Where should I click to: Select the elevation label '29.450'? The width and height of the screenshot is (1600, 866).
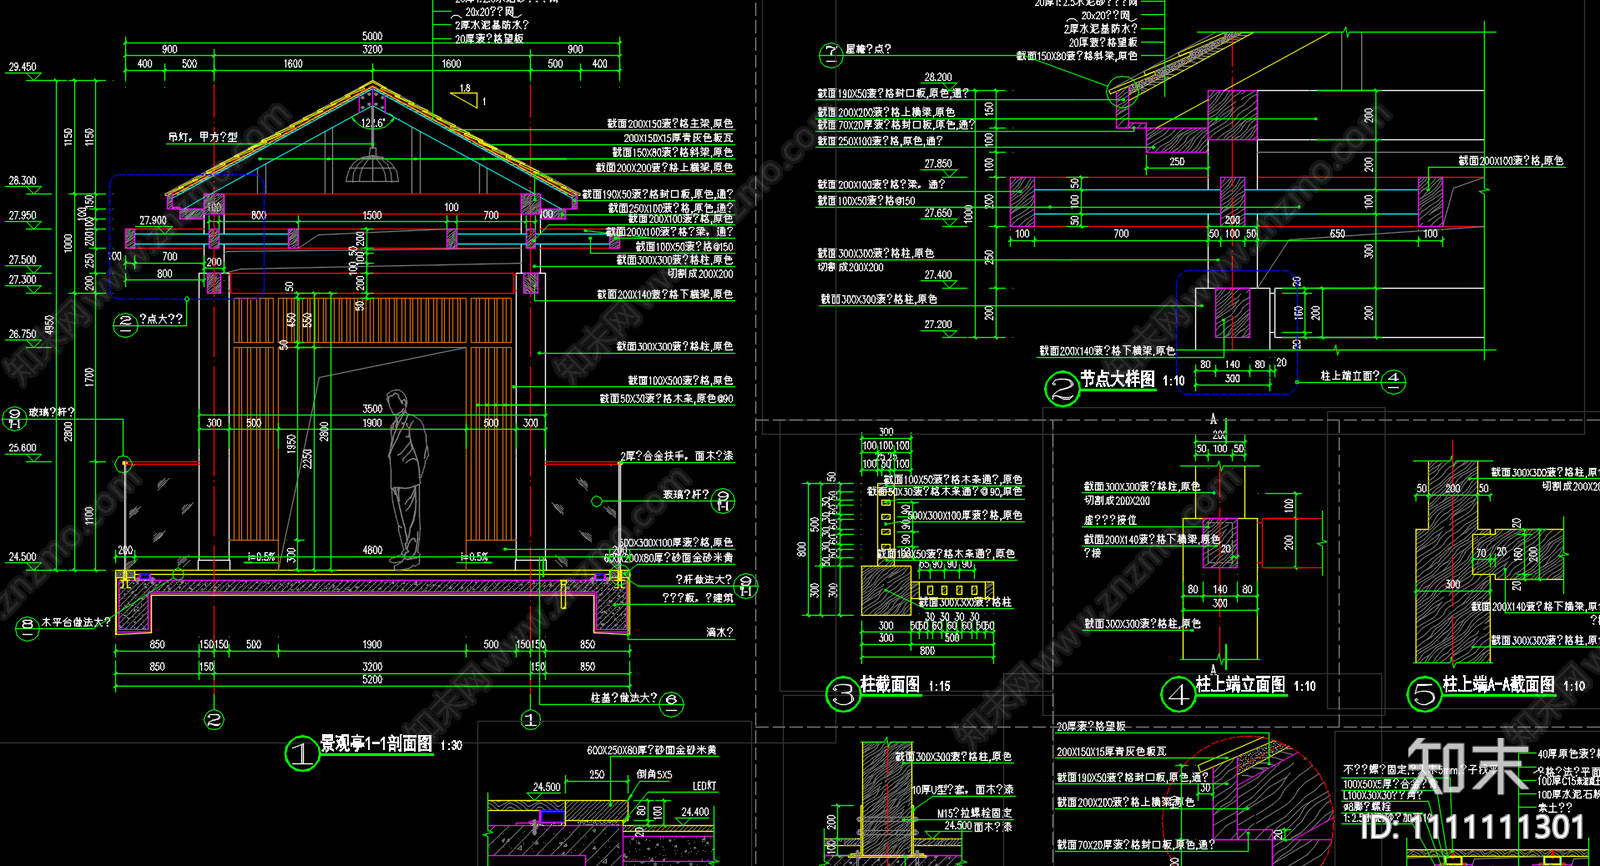click(x=22, y=67)
